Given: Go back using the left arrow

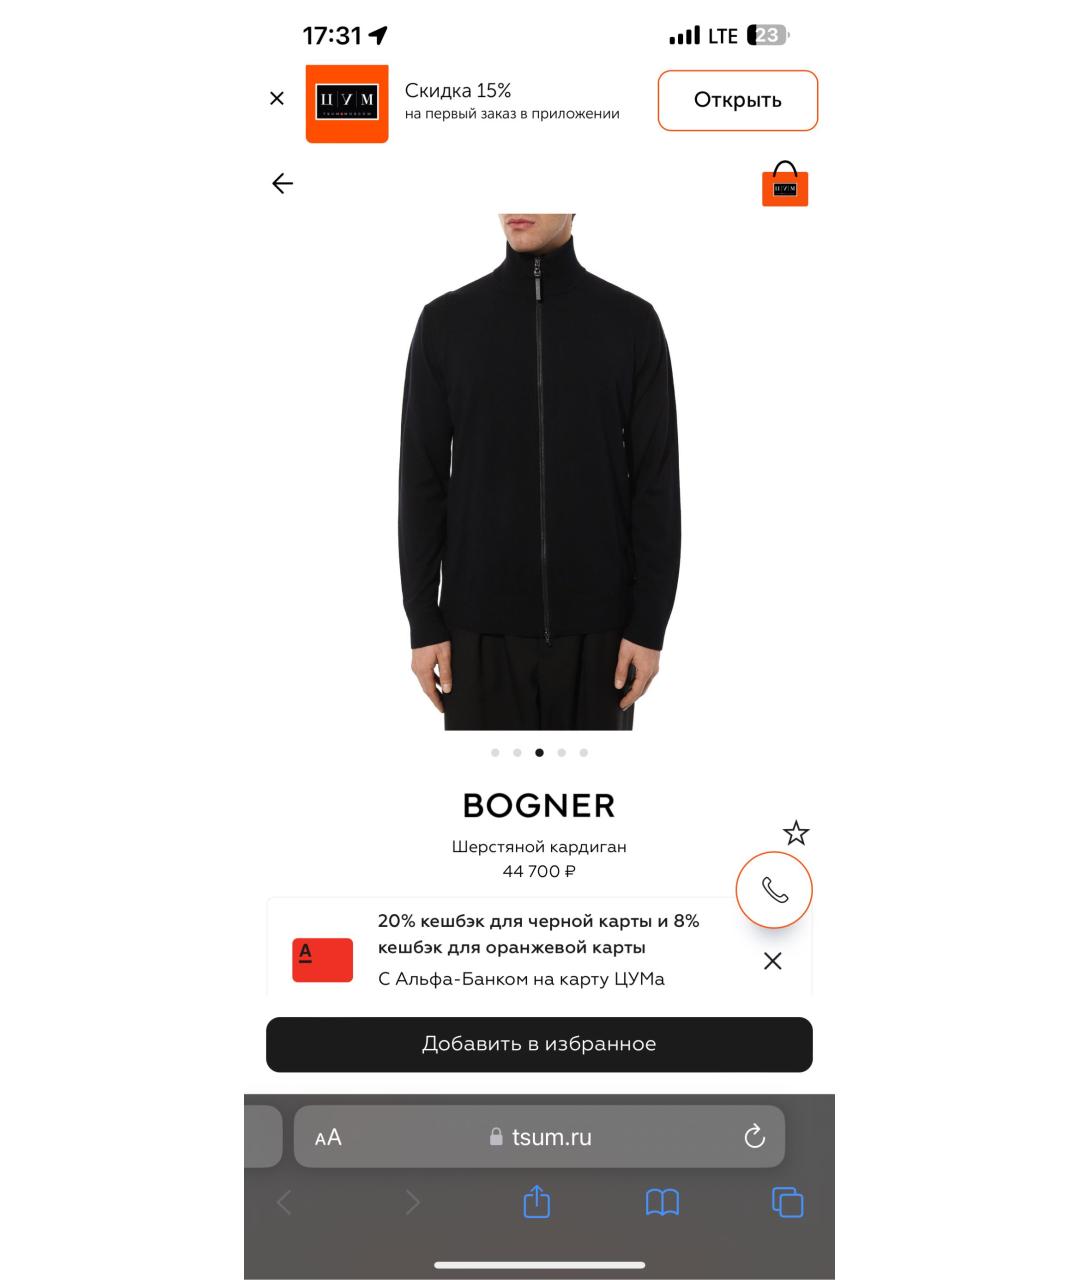Looking at the screenshot, I should click(283, 183).
